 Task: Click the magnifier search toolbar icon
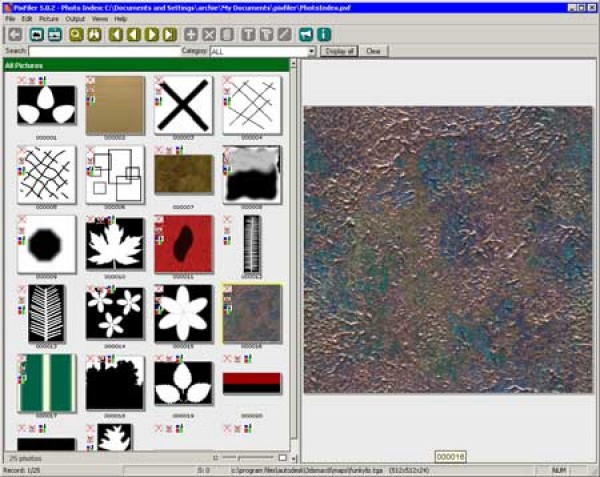76,35
